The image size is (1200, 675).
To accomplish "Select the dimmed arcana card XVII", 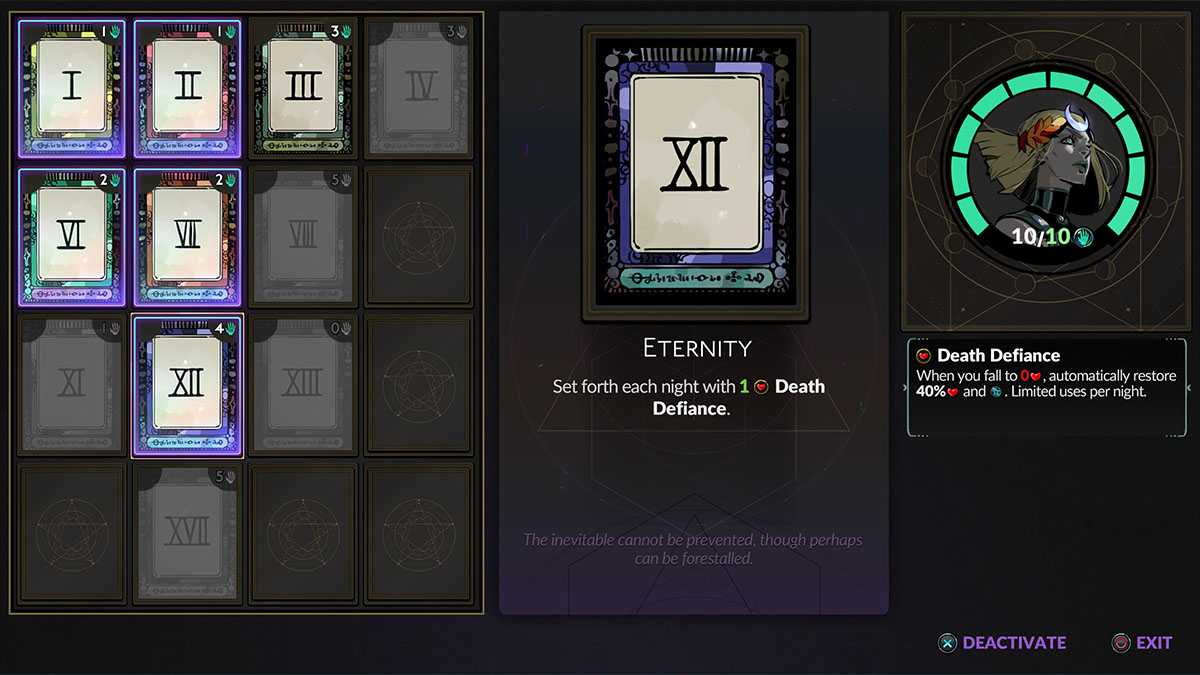I will [187, 533].
